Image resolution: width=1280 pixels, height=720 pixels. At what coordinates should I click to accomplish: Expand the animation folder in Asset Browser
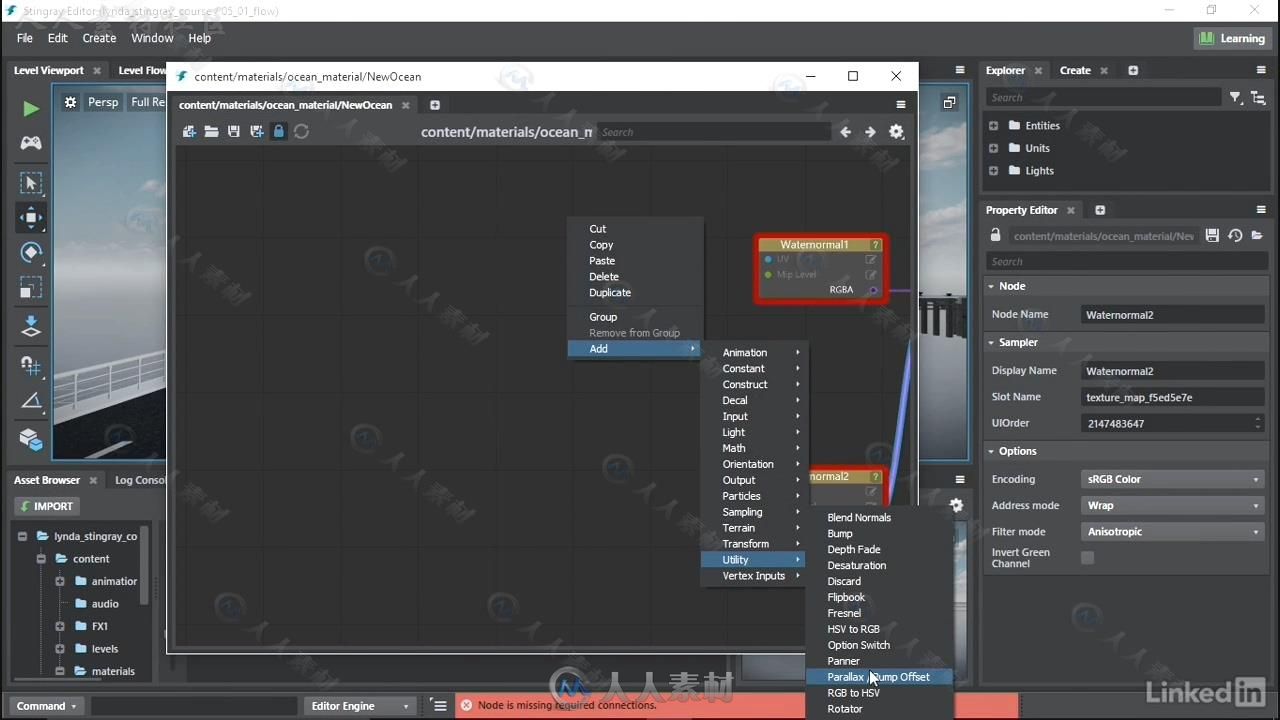[60, 581]
